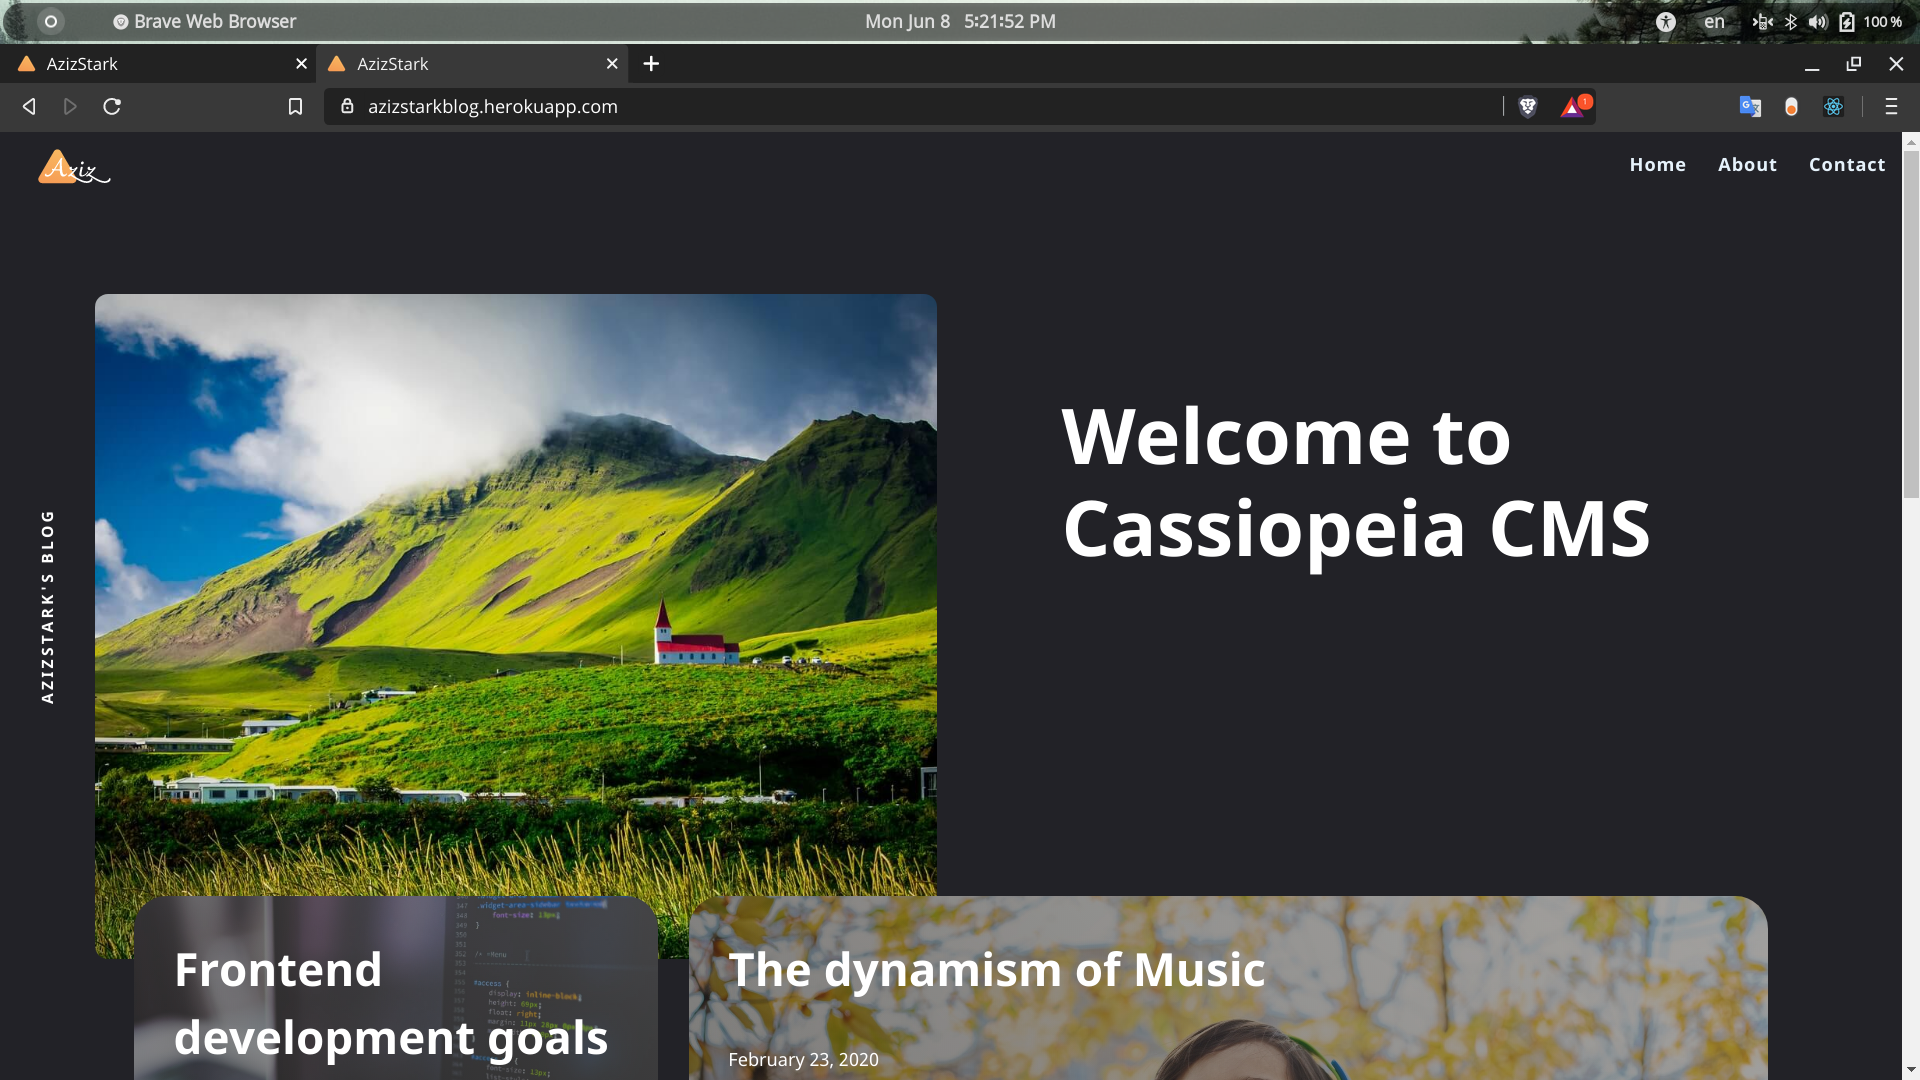The height and width of the screenshot is (1080, 1920).
Task: Open the clock showing Mon Jun 8
Action: click(x=960, y=21)
